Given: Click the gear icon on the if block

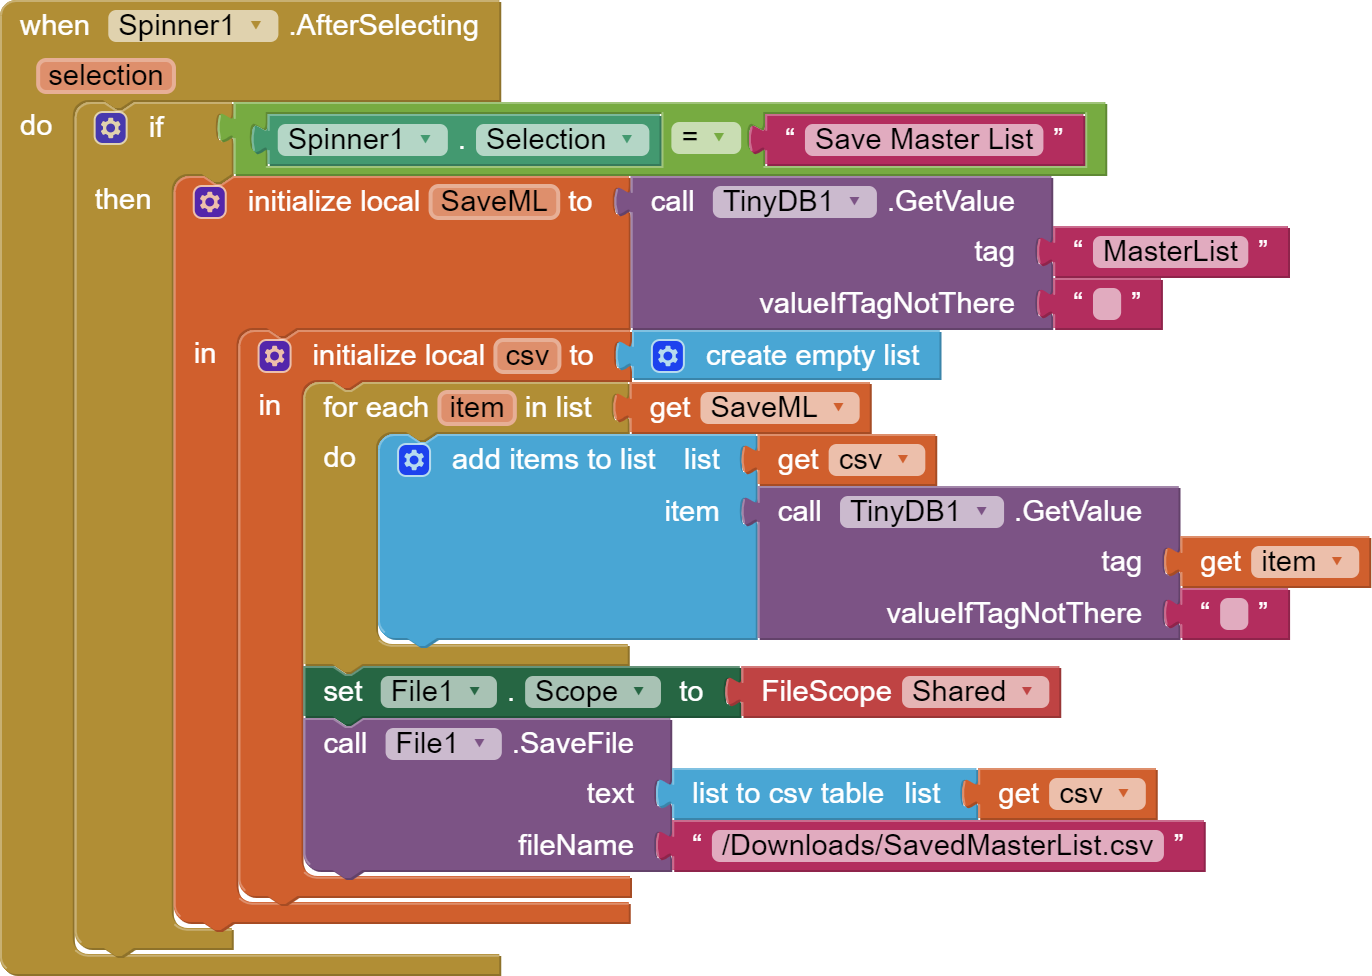Looking at the screenshot, I should point(111,128).
